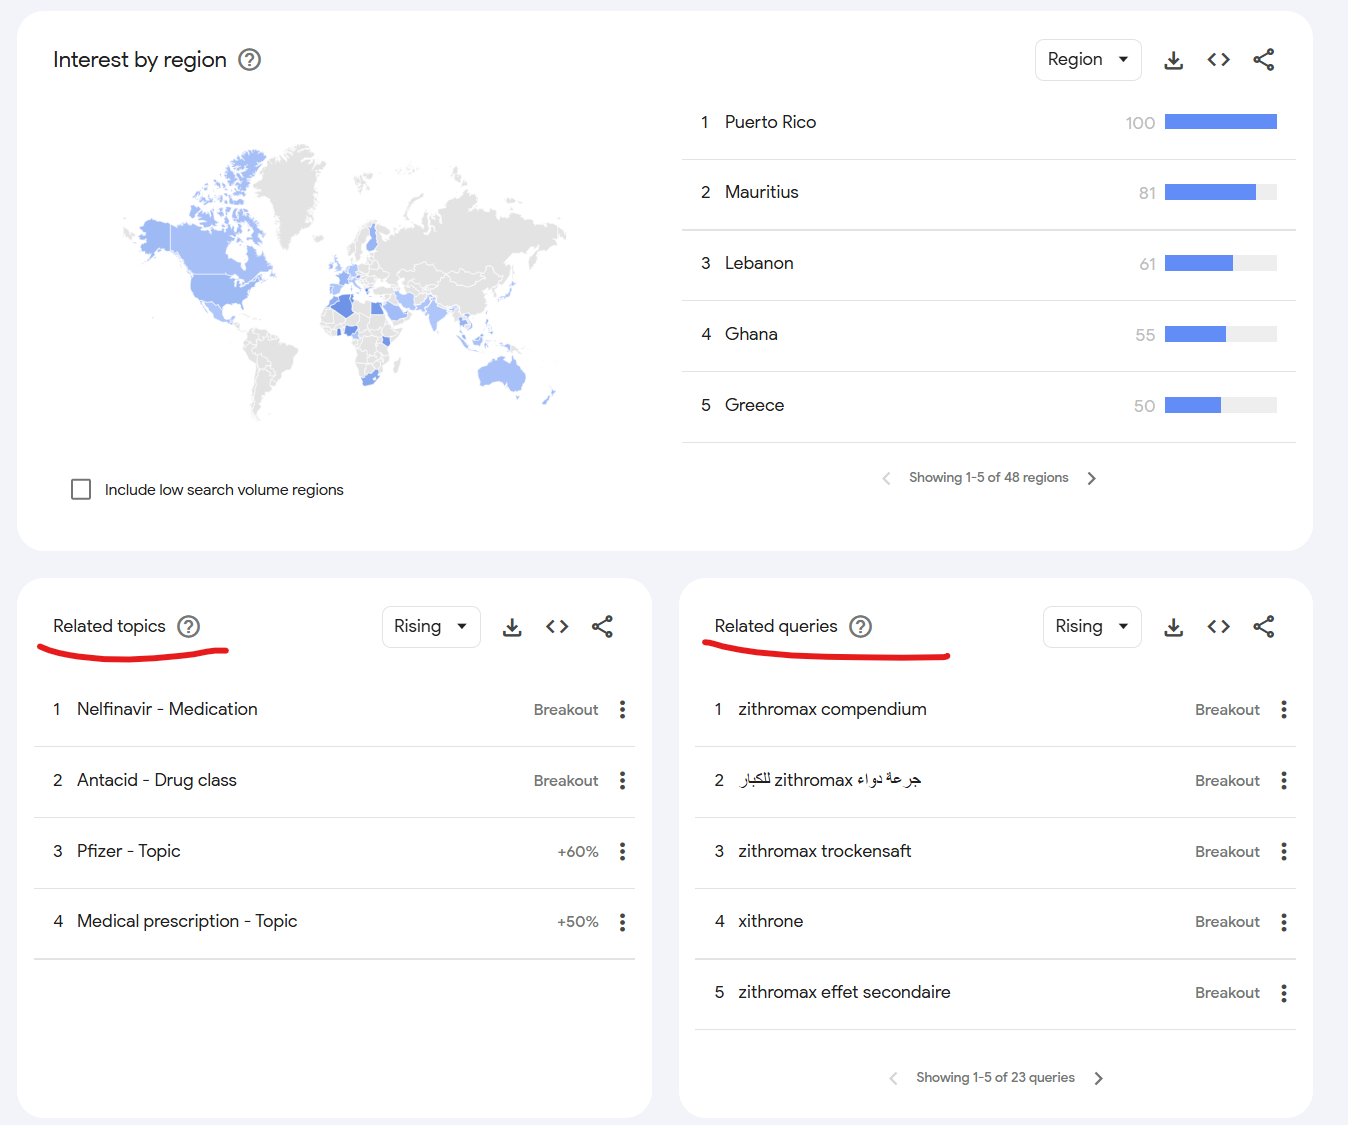Open more options for Nelfinavir topic

pos(622,710)
